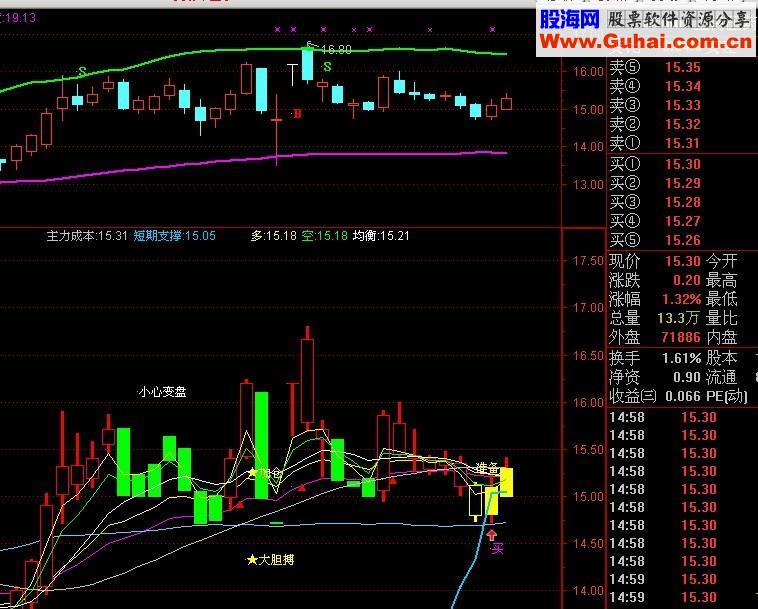The width and height of the screenshot is (758, 609).
Task: Click the green S marker next to 16.80
Action: point(327,66)
